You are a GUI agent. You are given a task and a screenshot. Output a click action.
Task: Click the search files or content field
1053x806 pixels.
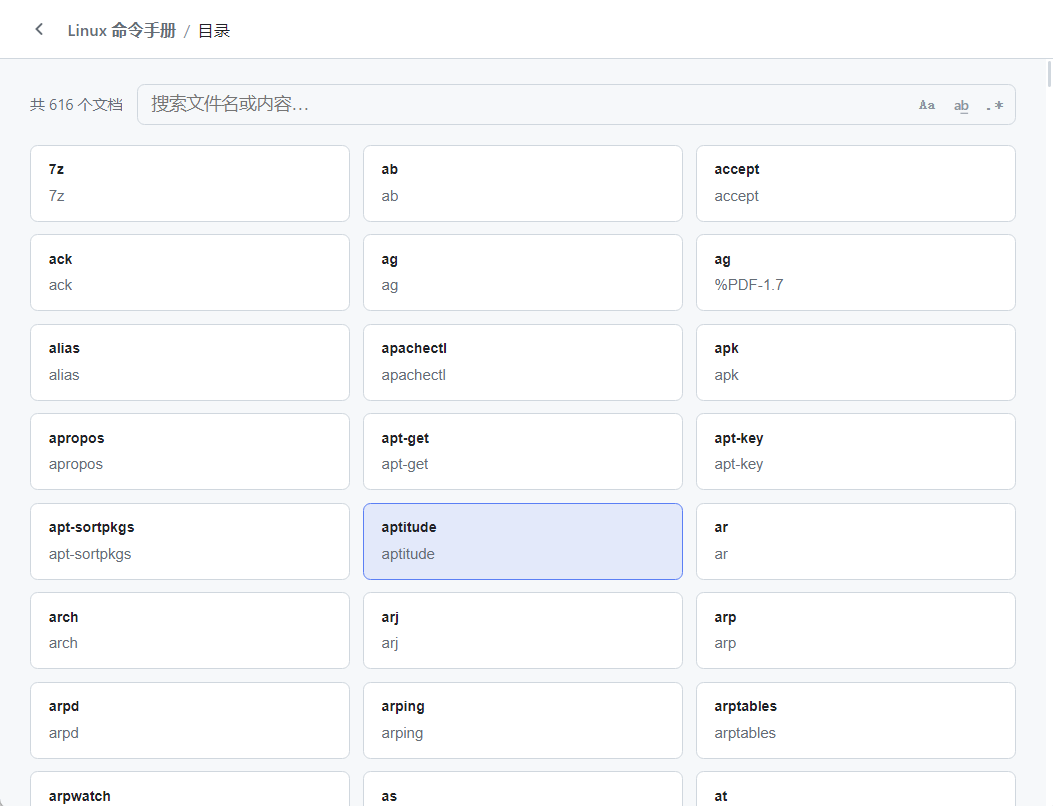(x=520, y=104)
